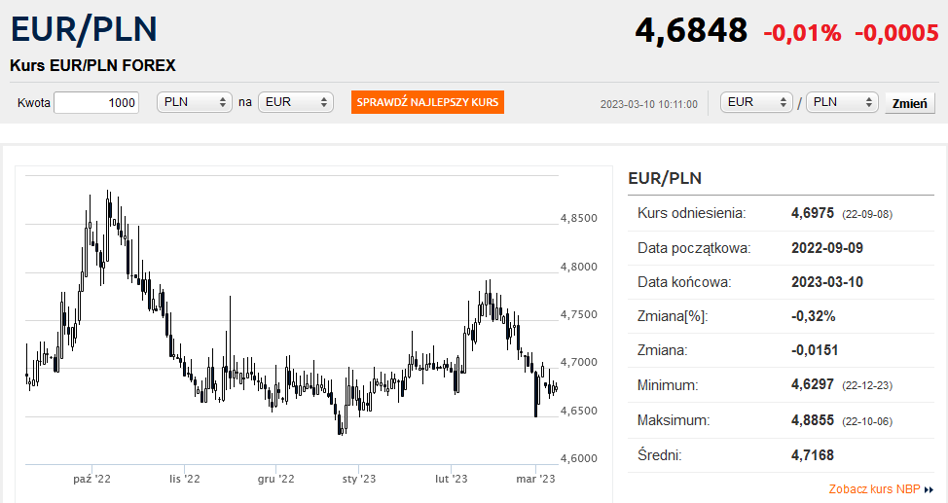The height and width of the screenshot is (503, 948).
Task: Click the Zmiana value -0,0151
Action: click(814, 350)
